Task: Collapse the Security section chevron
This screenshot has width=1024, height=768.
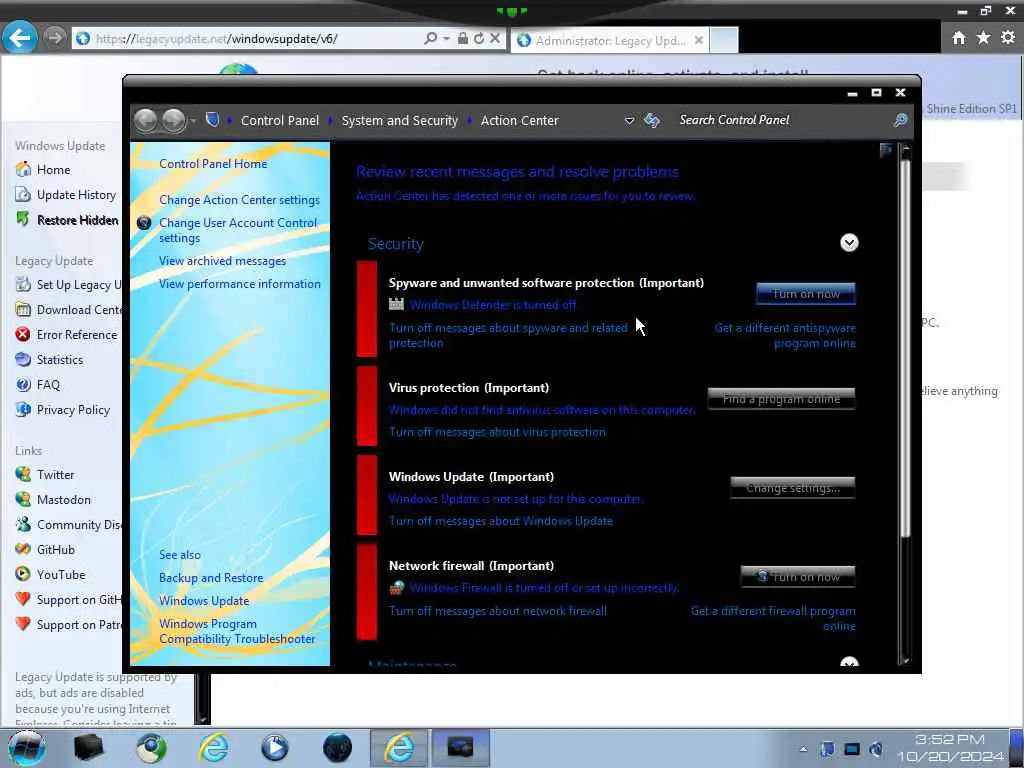Action: 849,243
